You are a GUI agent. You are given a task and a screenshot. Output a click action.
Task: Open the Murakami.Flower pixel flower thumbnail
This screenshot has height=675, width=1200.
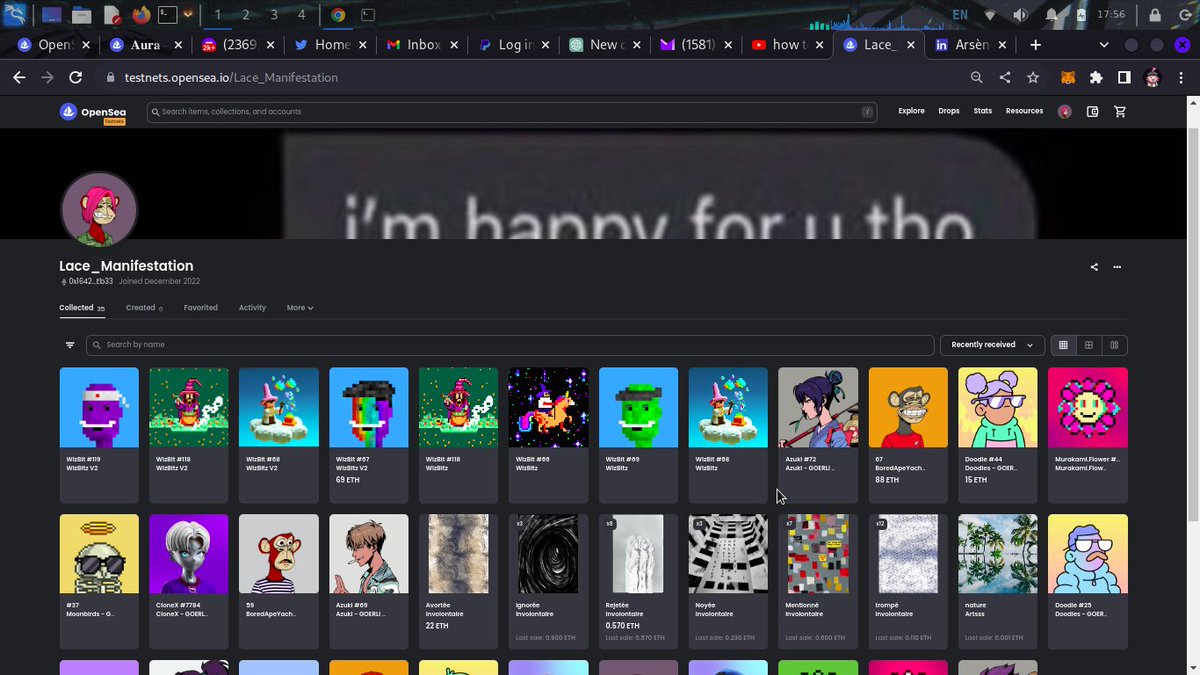1088,407
